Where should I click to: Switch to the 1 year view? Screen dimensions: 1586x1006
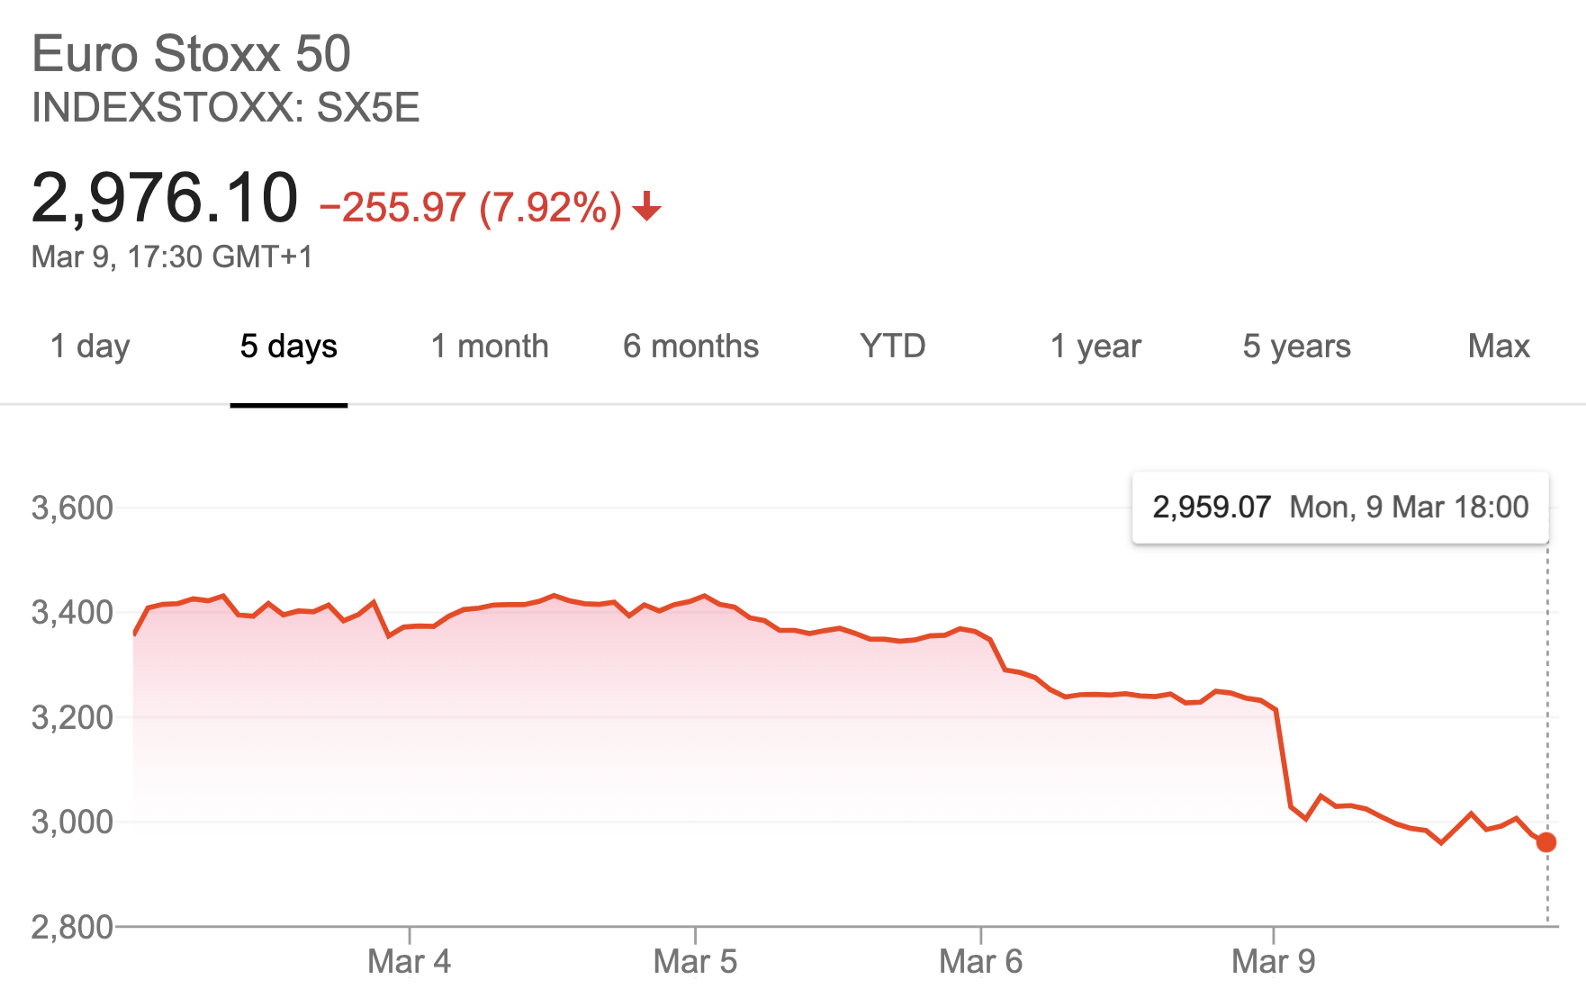click(x=1095, y=346)
